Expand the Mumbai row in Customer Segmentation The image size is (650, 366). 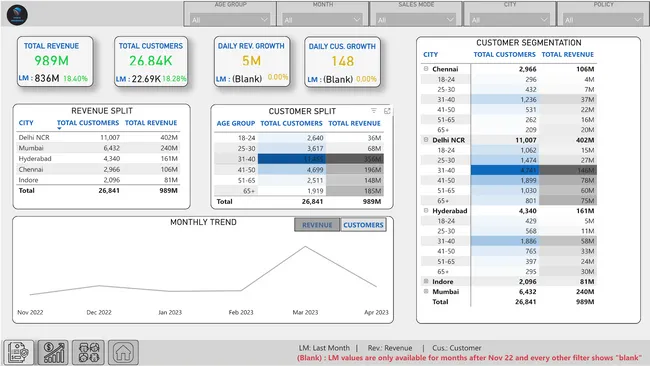(426, 291)
